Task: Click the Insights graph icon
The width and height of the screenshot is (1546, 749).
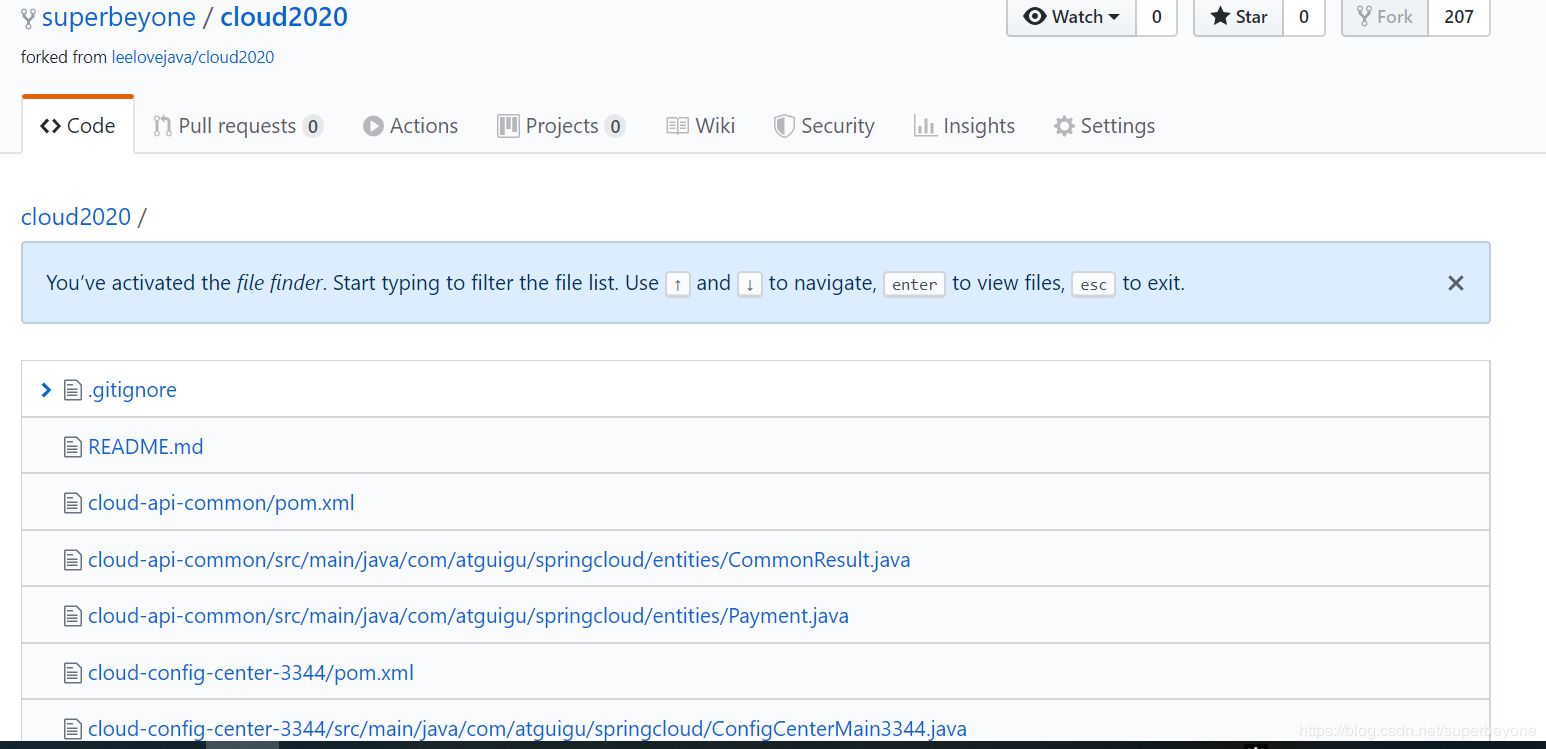Action: [x=925, y=126]
